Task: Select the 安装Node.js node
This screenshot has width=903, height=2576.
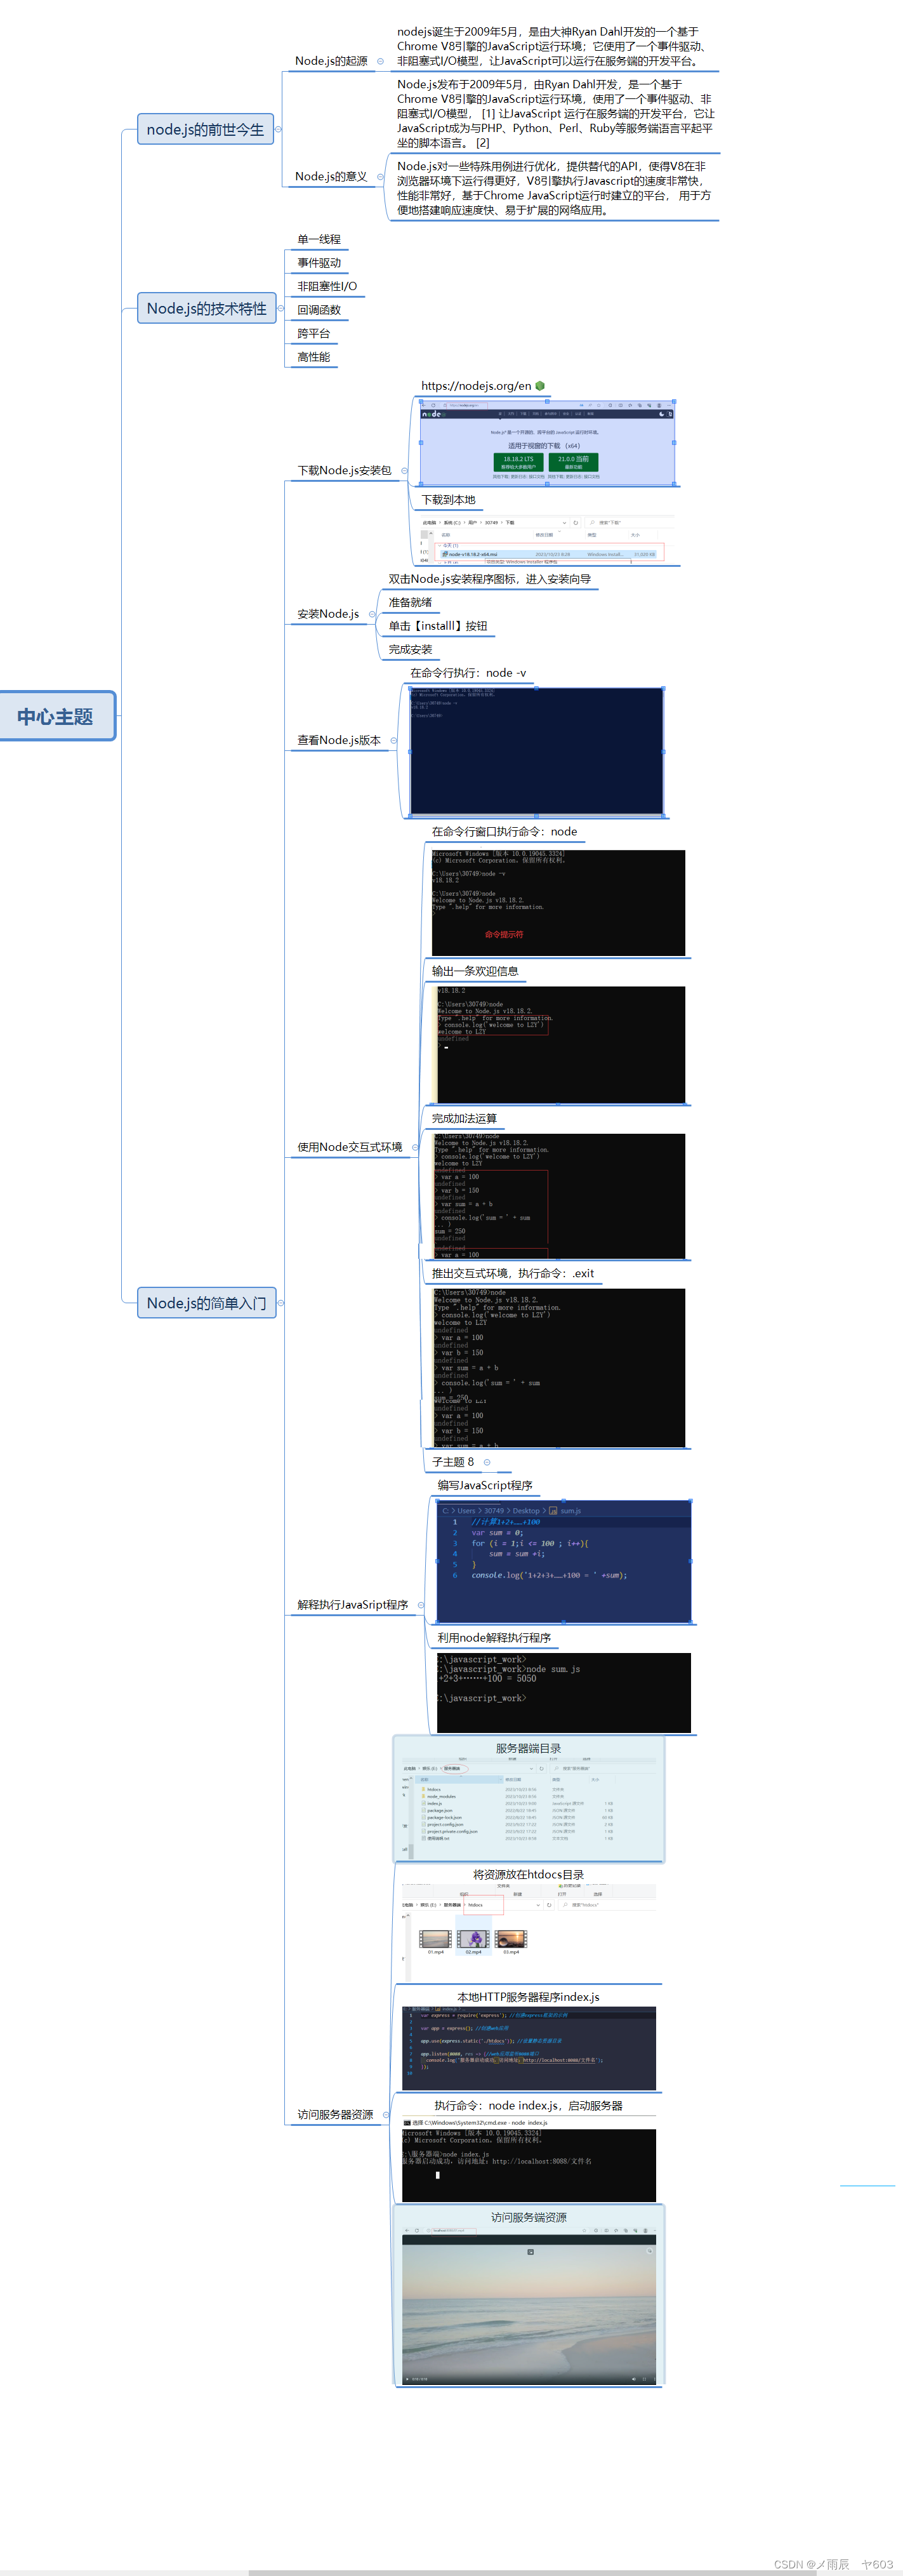Action: (328, 614)
